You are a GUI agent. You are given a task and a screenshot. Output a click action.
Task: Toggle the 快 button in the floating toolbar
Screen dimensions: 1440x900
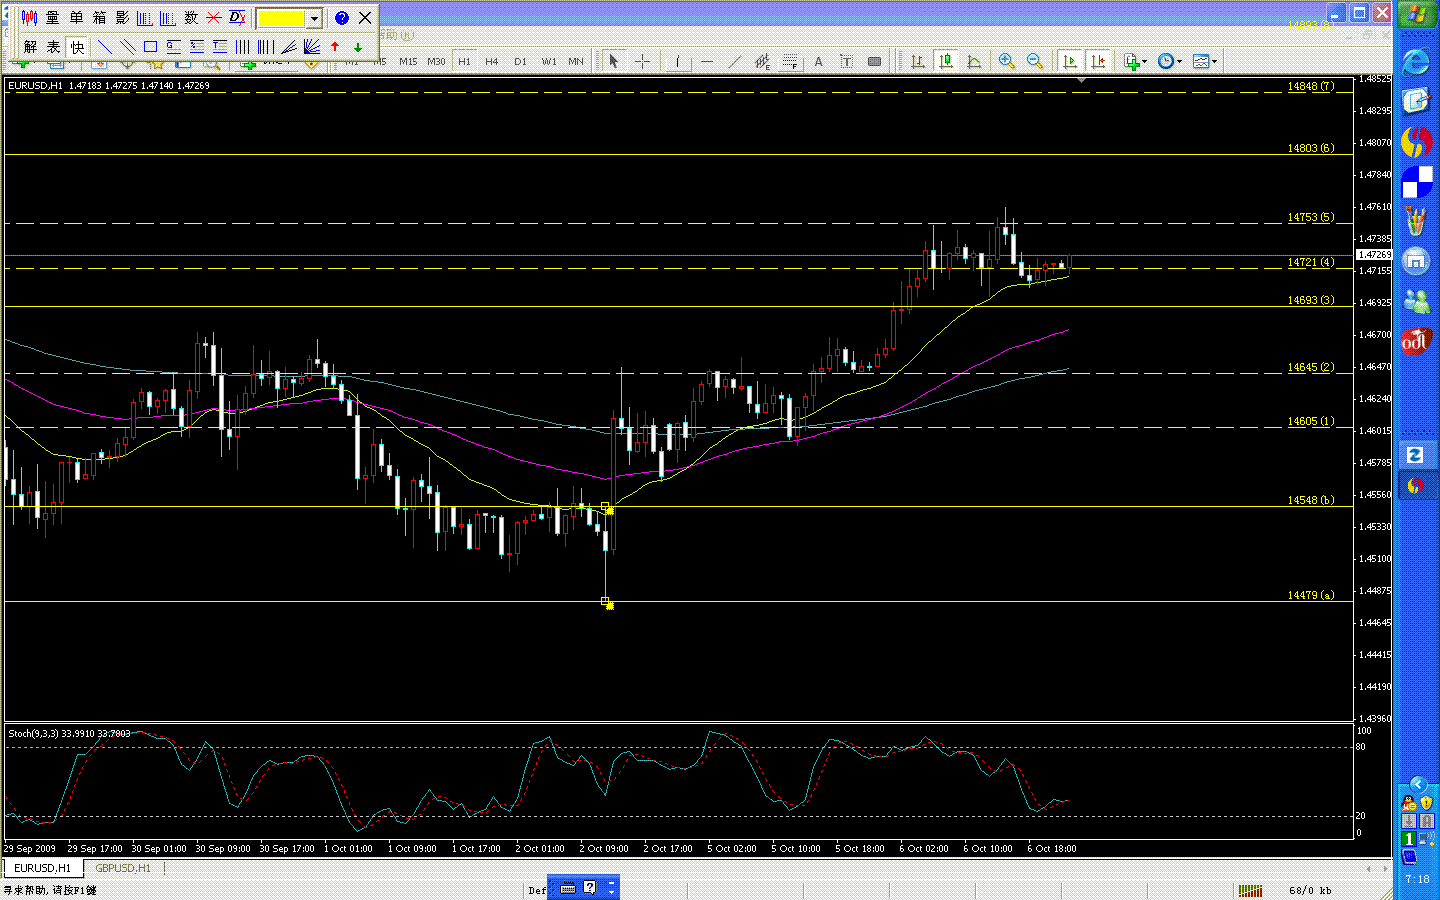coord(77,47)
